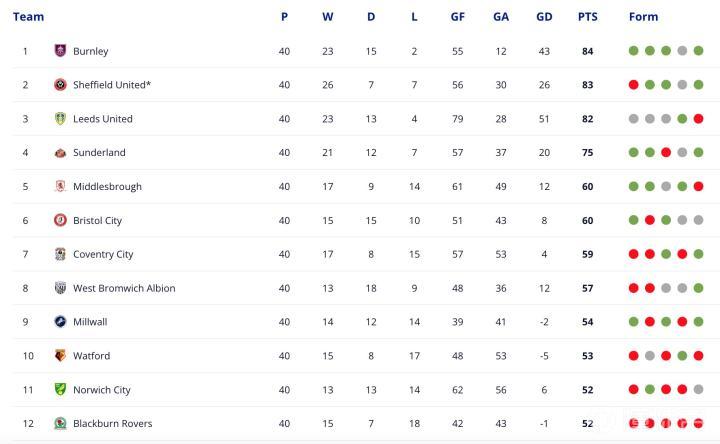Click the Burnley club crest icon
Viewport: 720px width, 444px height.
click(x=60, y=51)
